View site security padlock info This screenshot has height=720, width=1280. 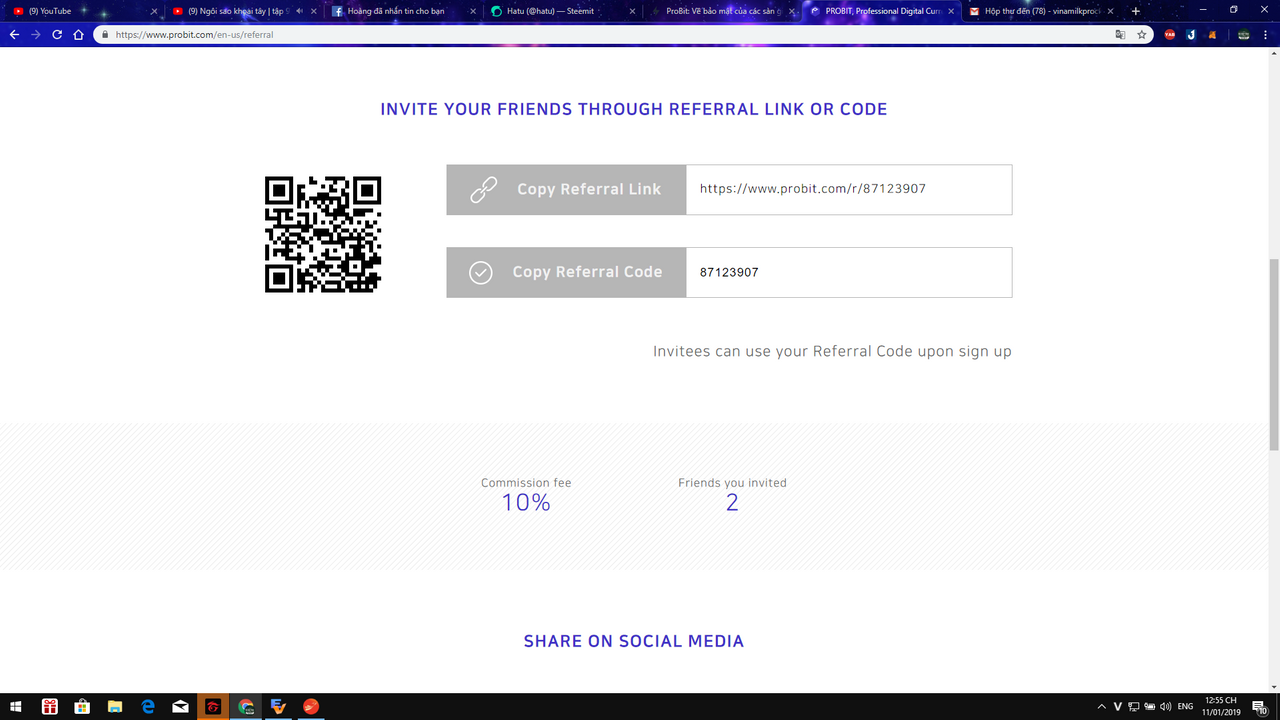pyautogui.click(x=105, y=34)
